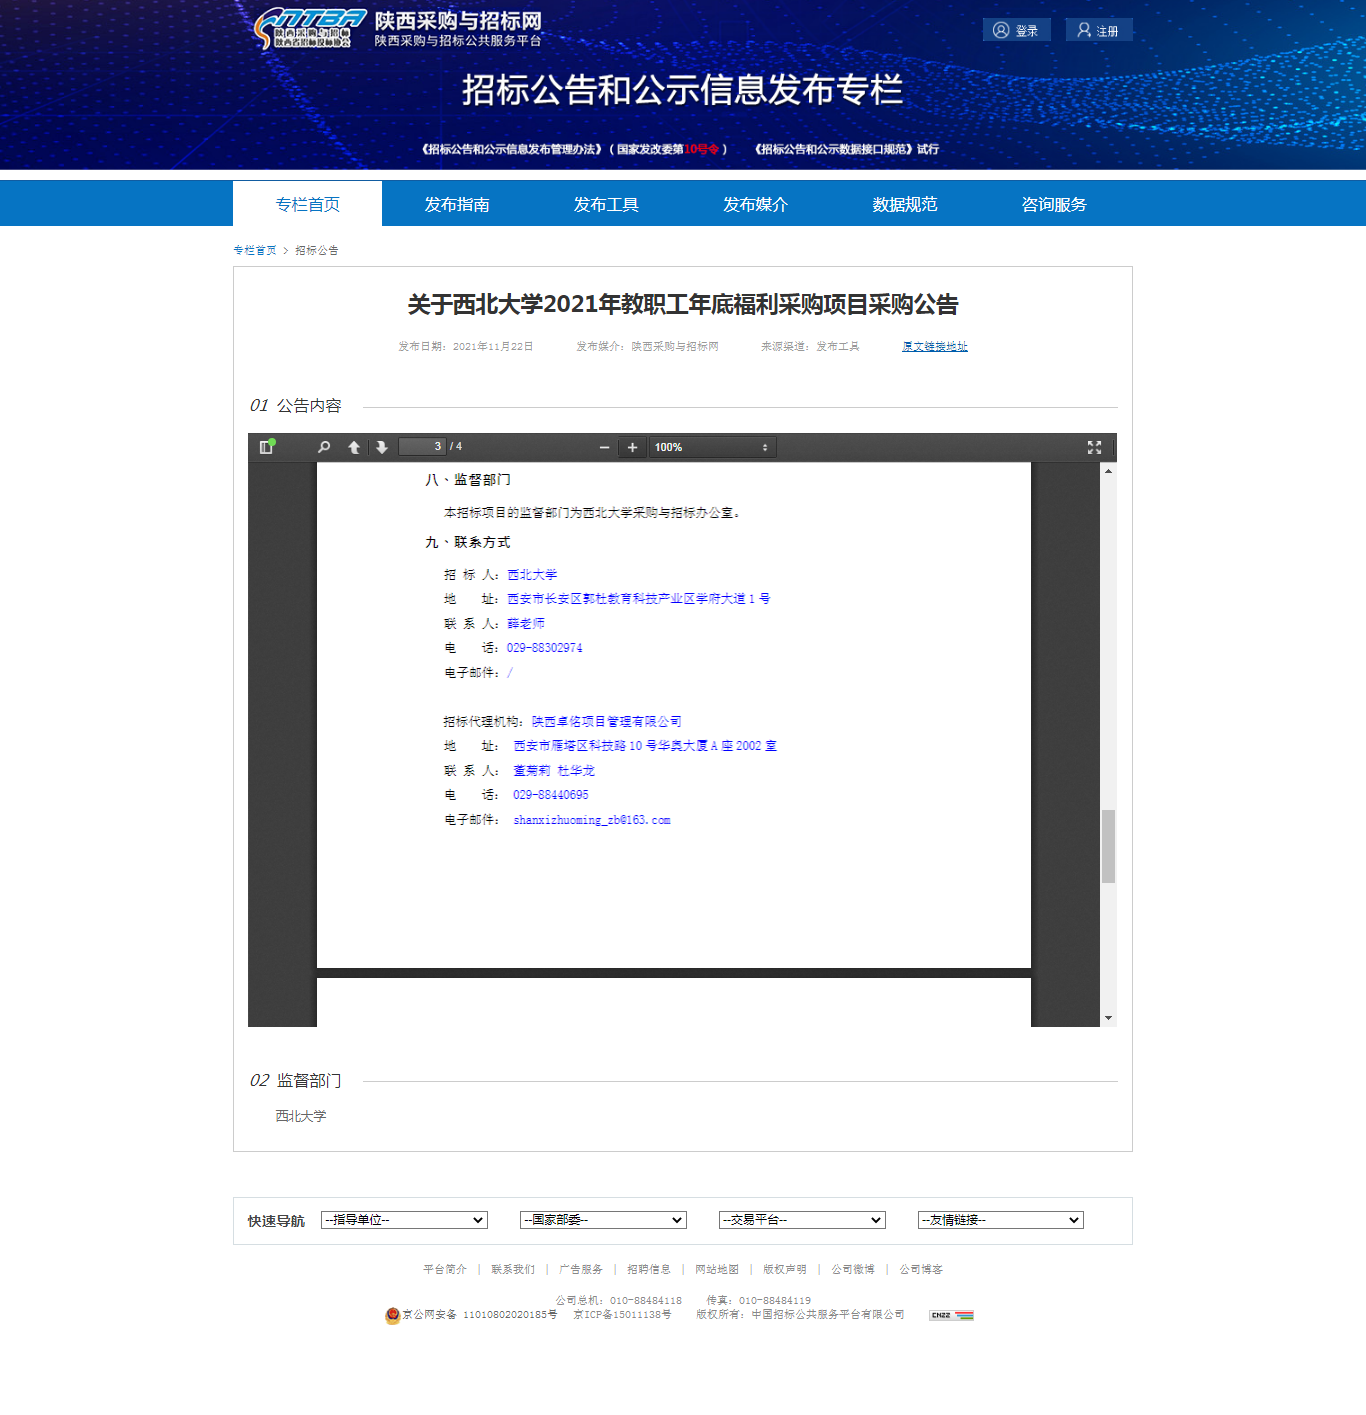Open the 交易平台 dropdown
This screenshot has height=1415, width=1366.
pos(802,1220)
